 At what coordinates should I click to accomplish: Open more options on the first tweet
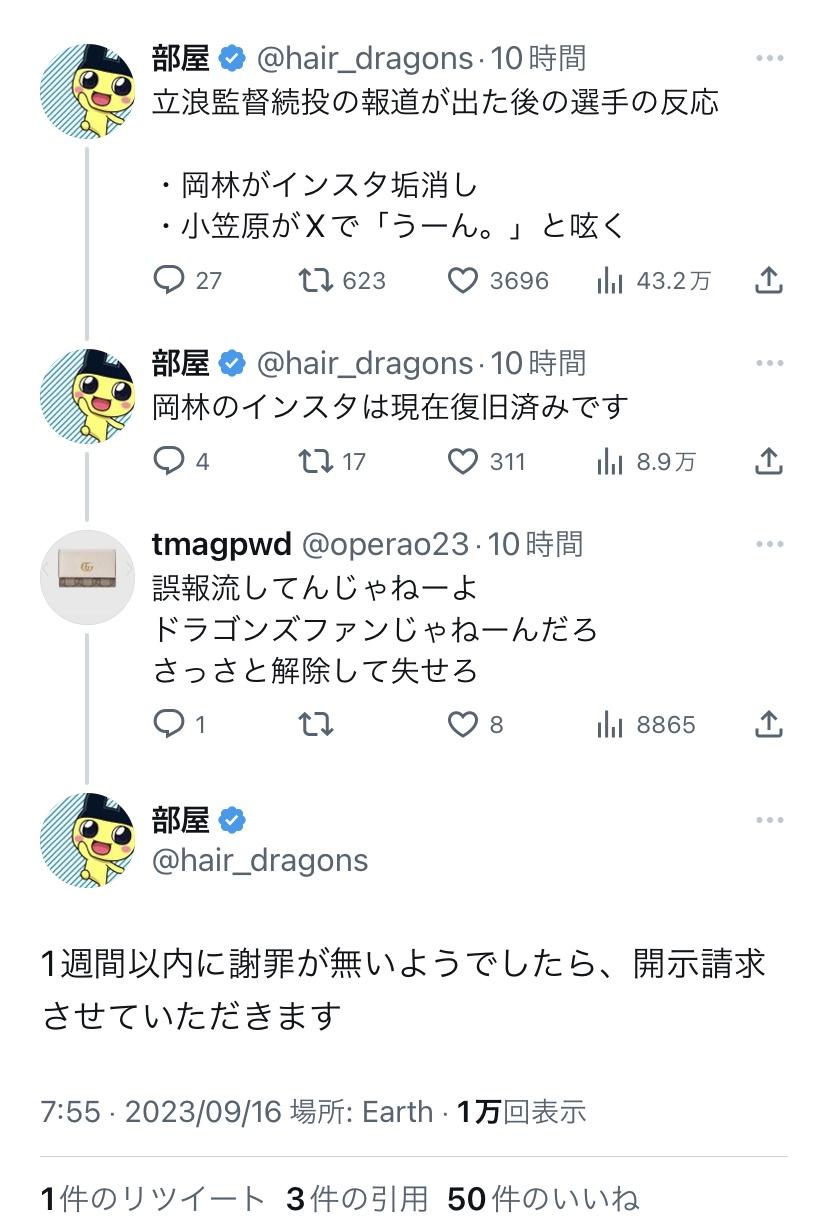pyautogui.click(x=769, y=59)
